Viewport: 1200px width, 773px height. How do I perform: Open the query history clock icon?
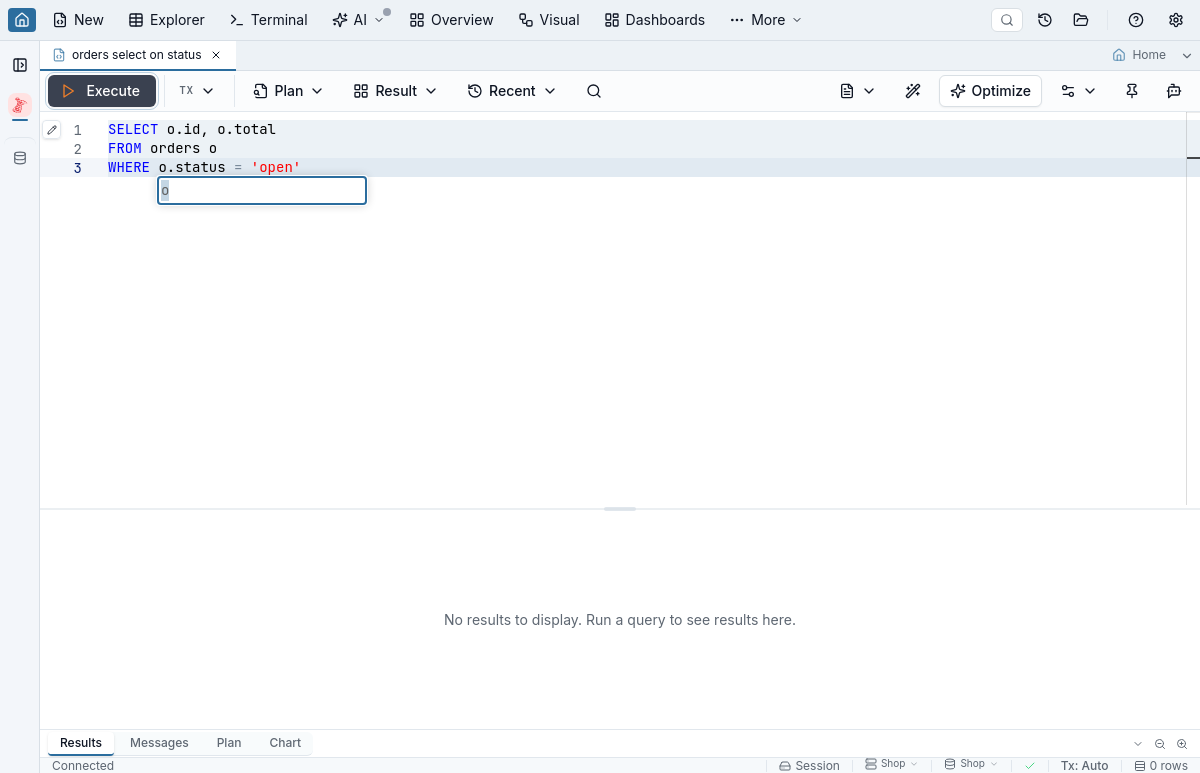point(1045,20)
